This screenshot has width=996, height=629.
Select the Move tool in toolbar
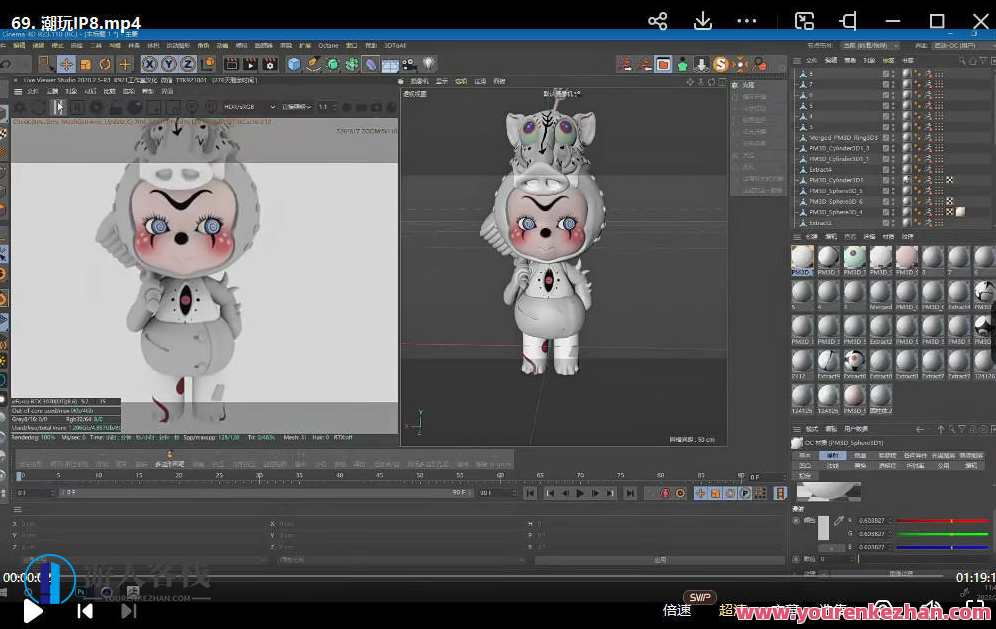pyautogui.click(x=66, y=64)
